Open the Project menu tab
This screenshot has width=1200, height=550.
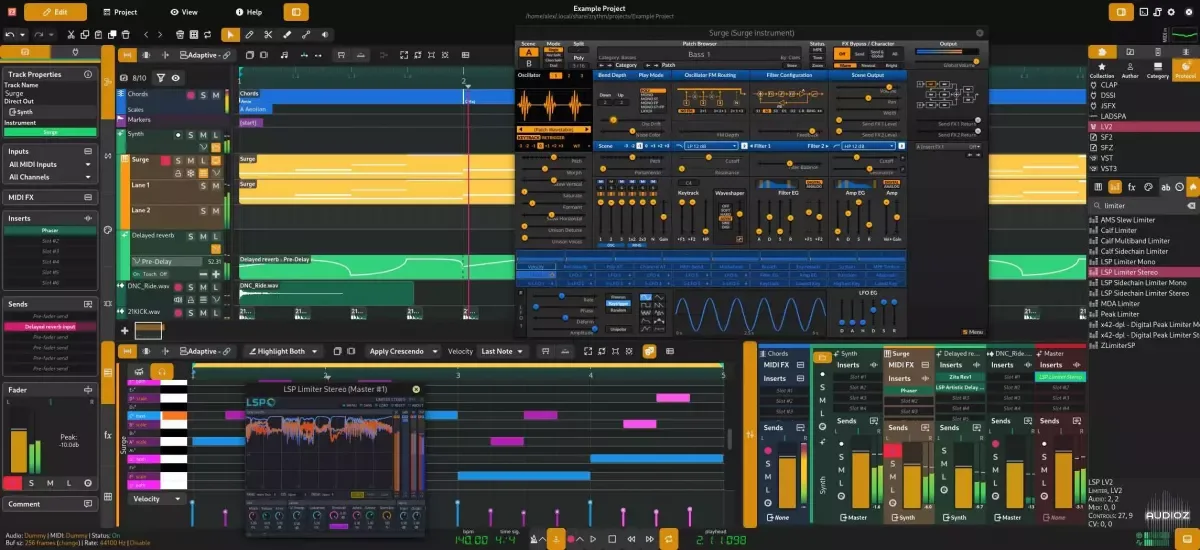[x=119, y=12]
